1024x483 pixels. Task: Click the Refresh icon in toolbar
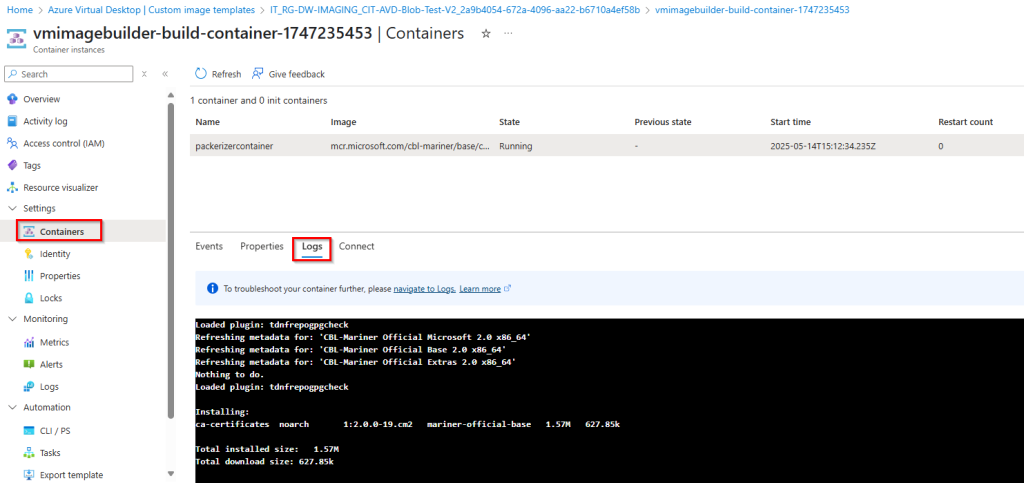[201, 74]
